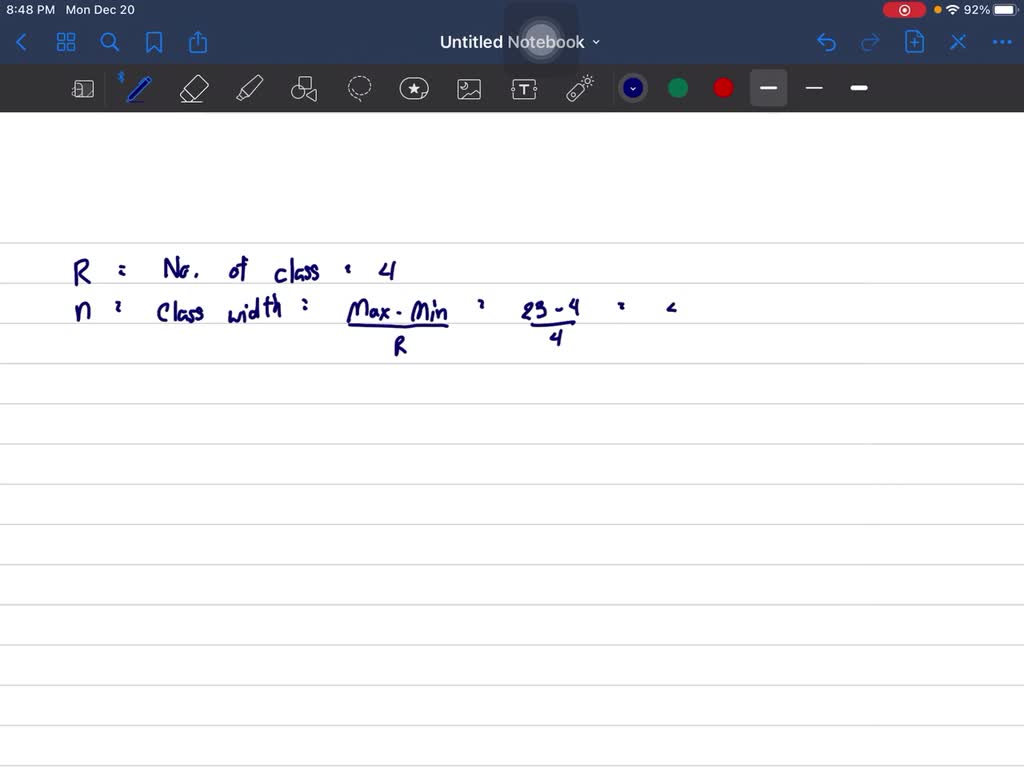Choose the red pen color

pos(723,88)
